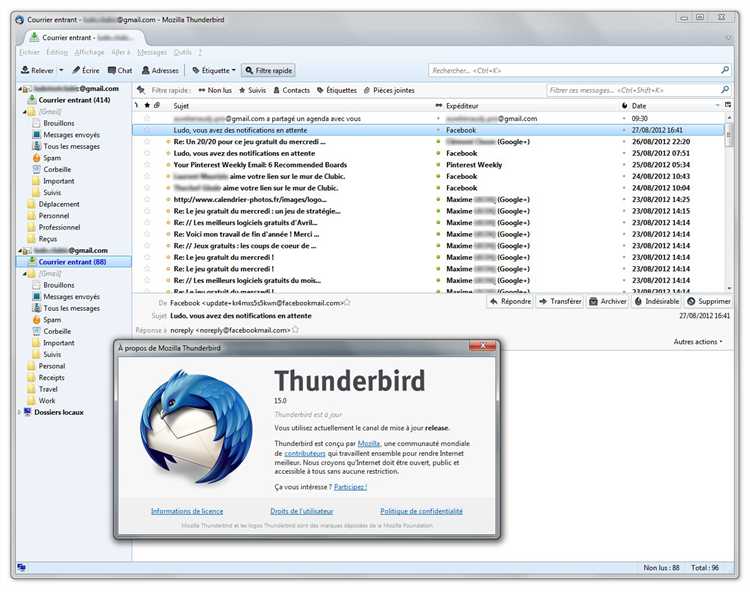Click the Participez ! link
Viewport: 750px width, 592px height.
tap(350, 487)
